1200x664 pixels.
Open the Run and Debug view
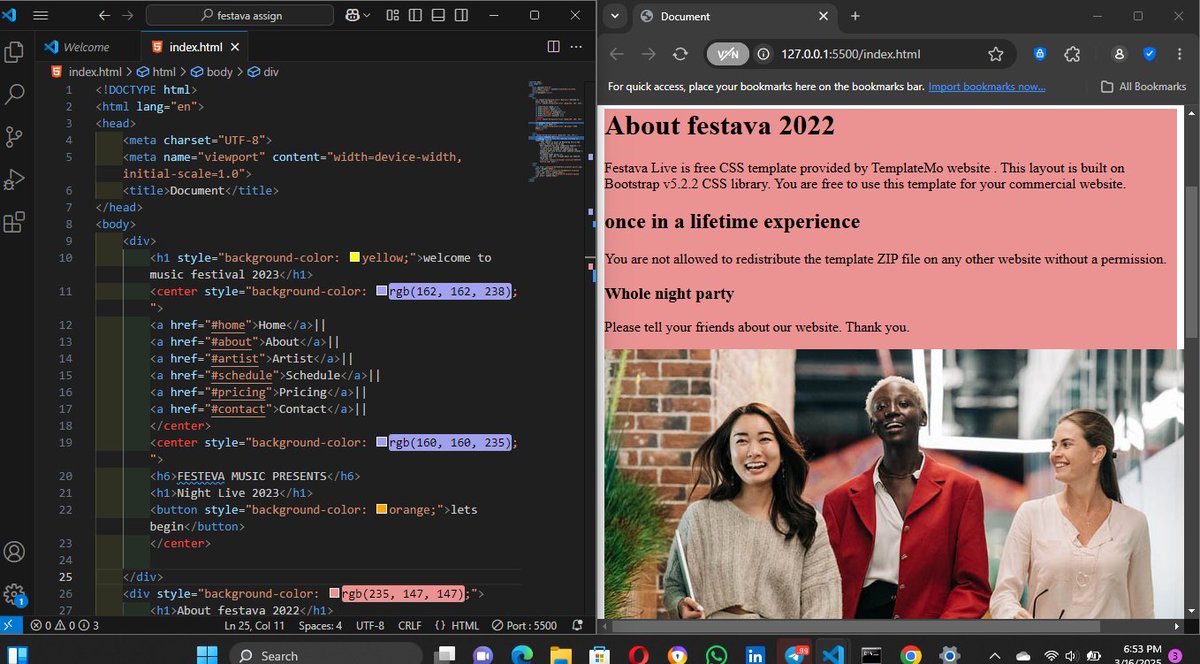15,180
